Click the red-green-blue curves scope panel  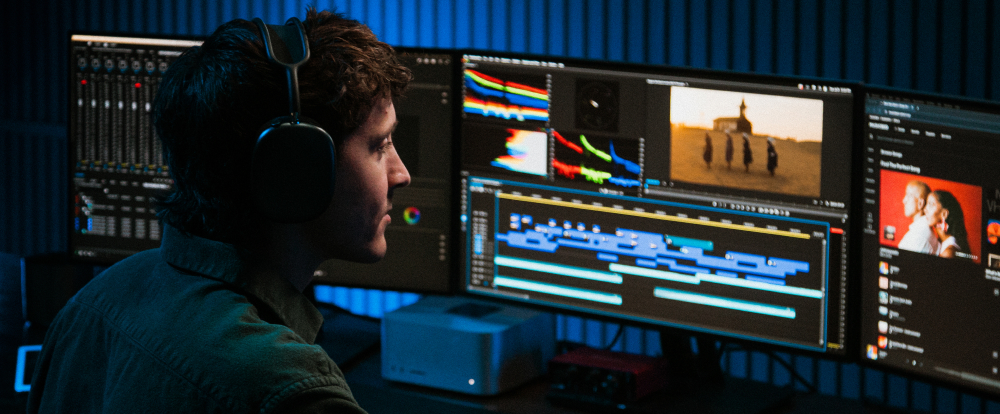click(x=596, y=159)
